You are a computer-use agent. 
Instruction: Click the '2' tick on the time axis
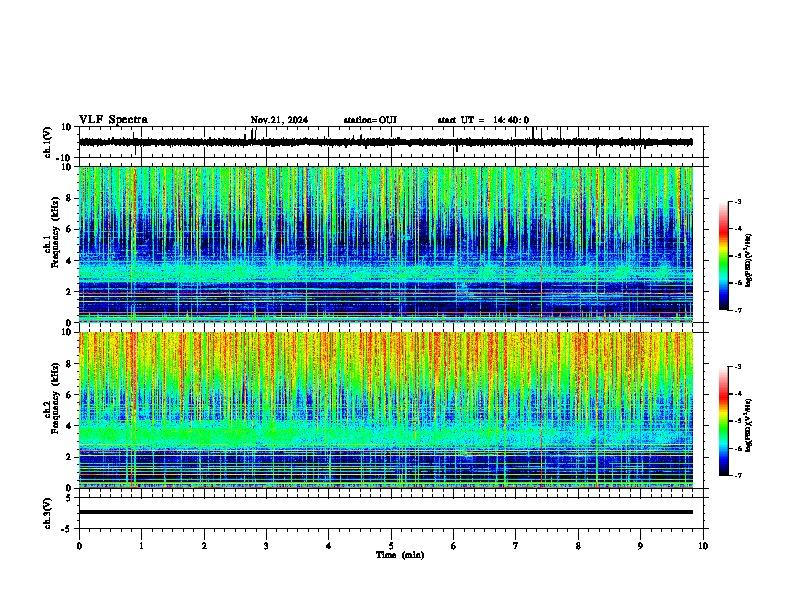[x=204, y=546]
